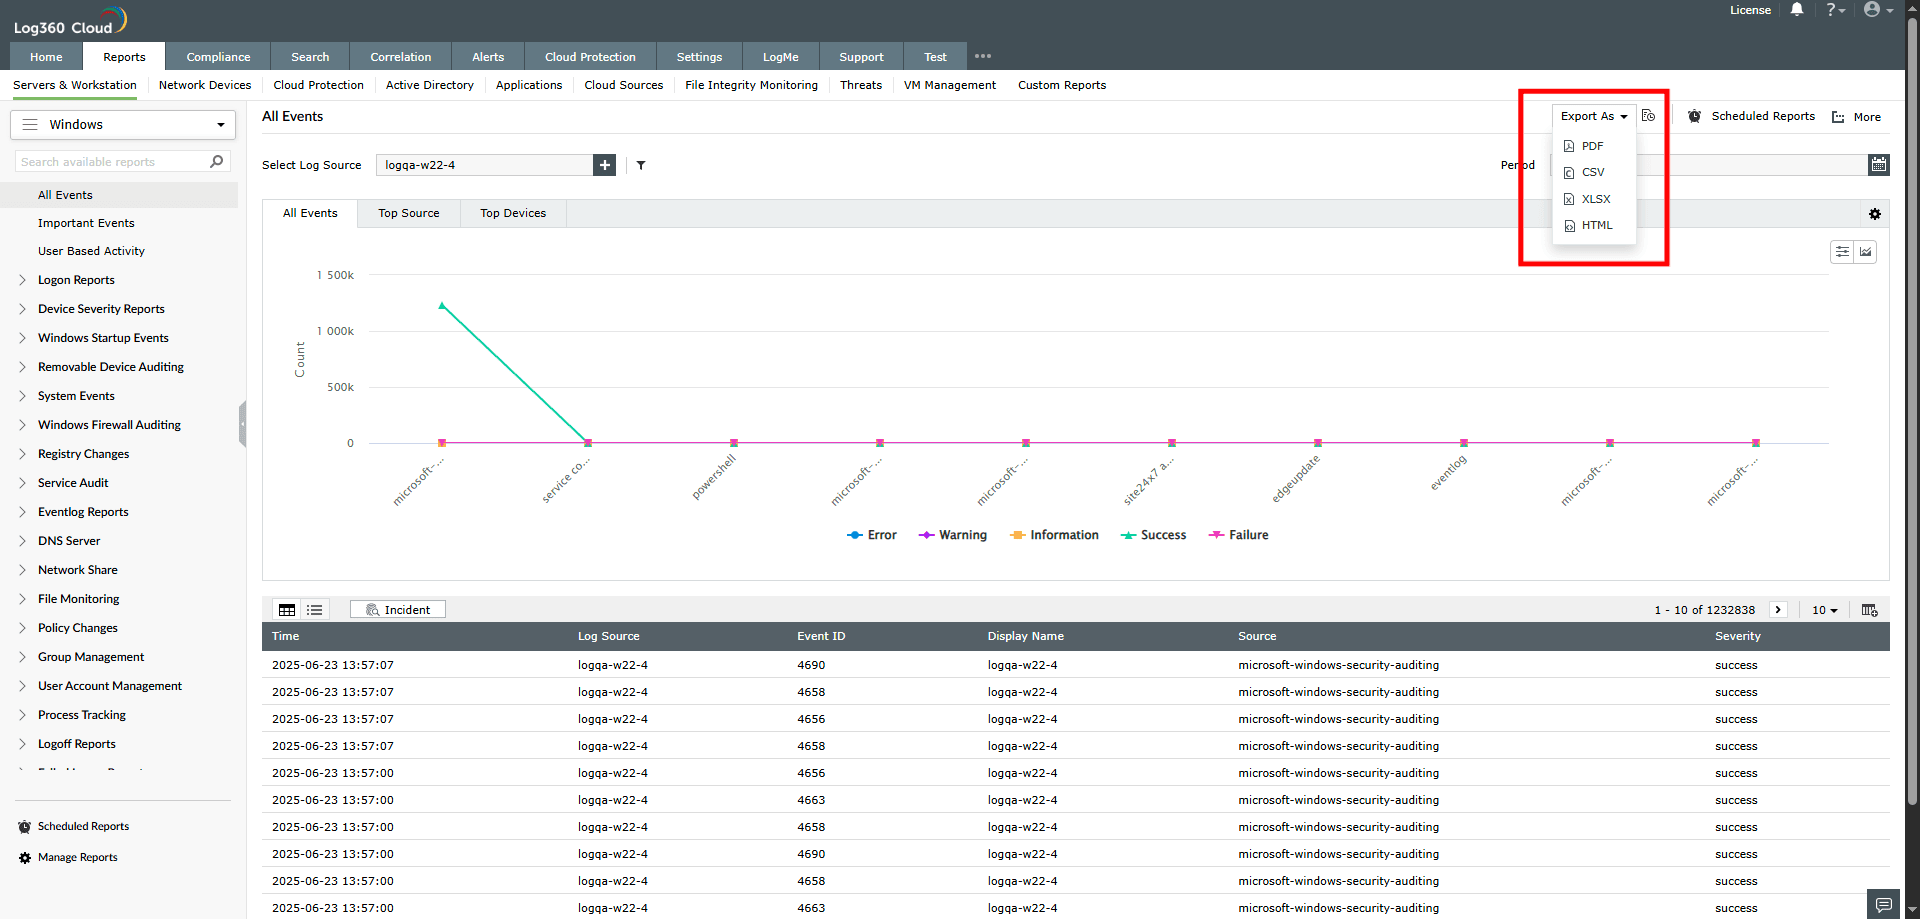
Task: Toggle the Warning legend entry off
Action: point(952,535)
